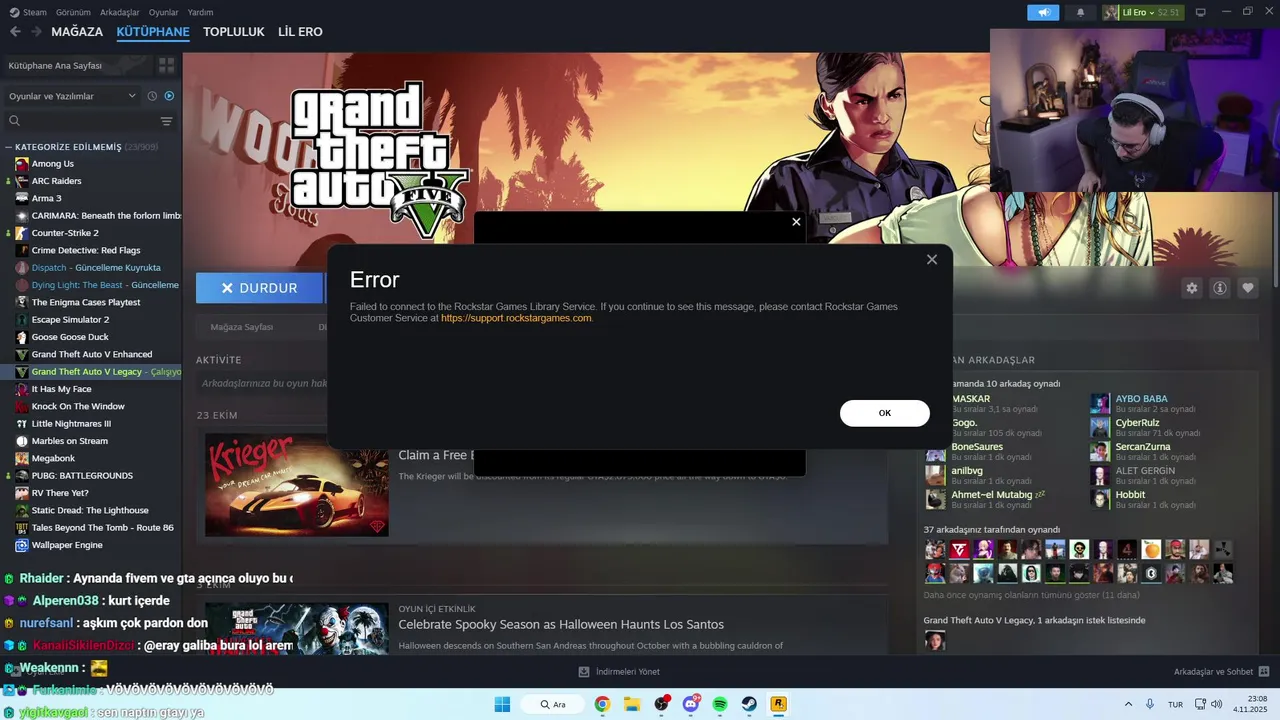Screen dimensions: 1280x720
Task: Go to Kütüphane Ana Sayfası
Action: (76, 65)
